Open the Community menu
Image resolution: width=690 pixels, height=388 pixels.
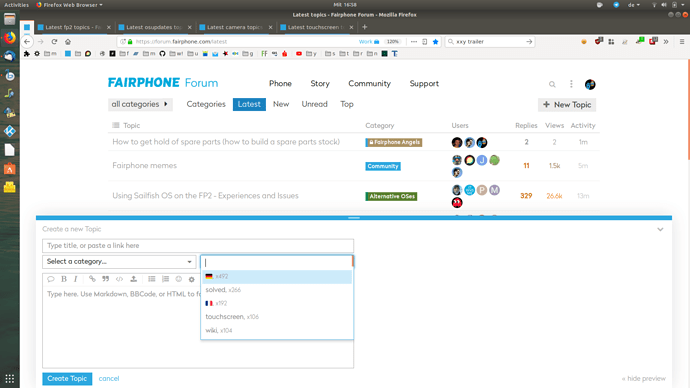coord(370,84)
